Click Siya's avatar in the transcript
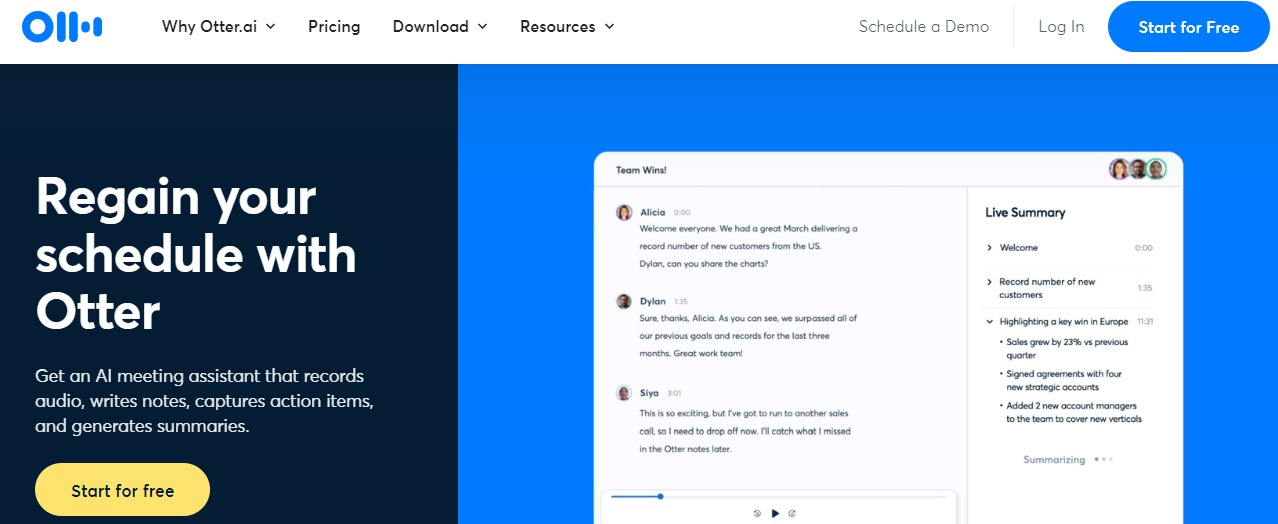The height and width of the screenshot is (524, 1278). (x=624, y=393)
